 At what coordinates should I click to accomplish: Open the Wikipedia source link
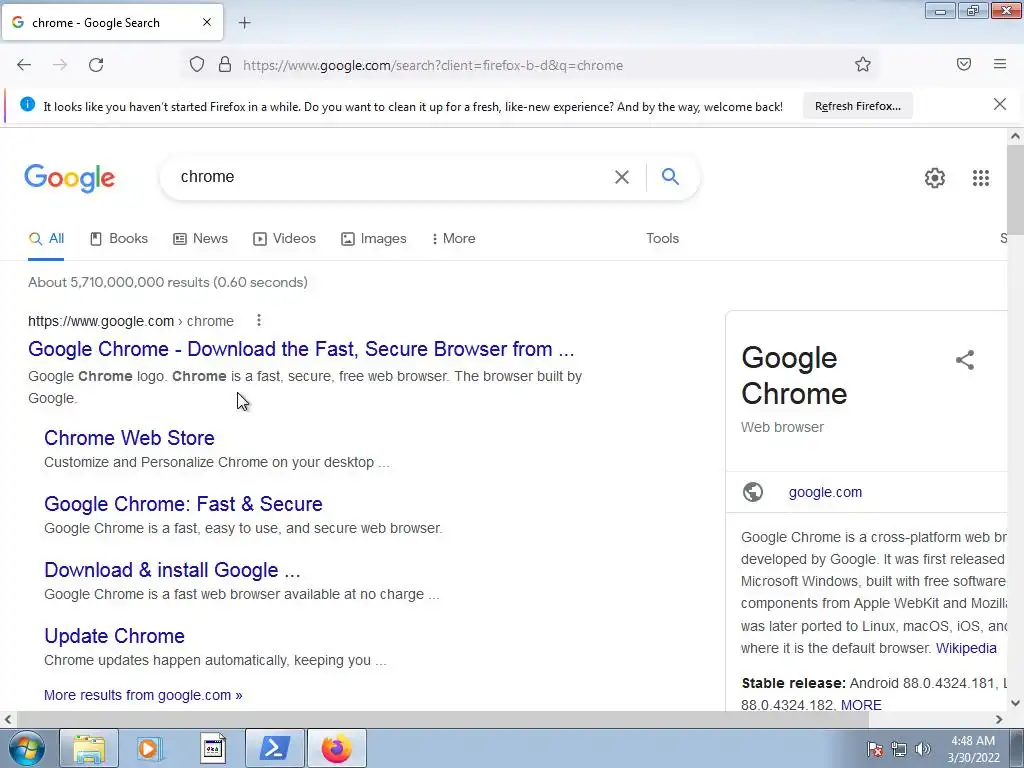[966, 648]
